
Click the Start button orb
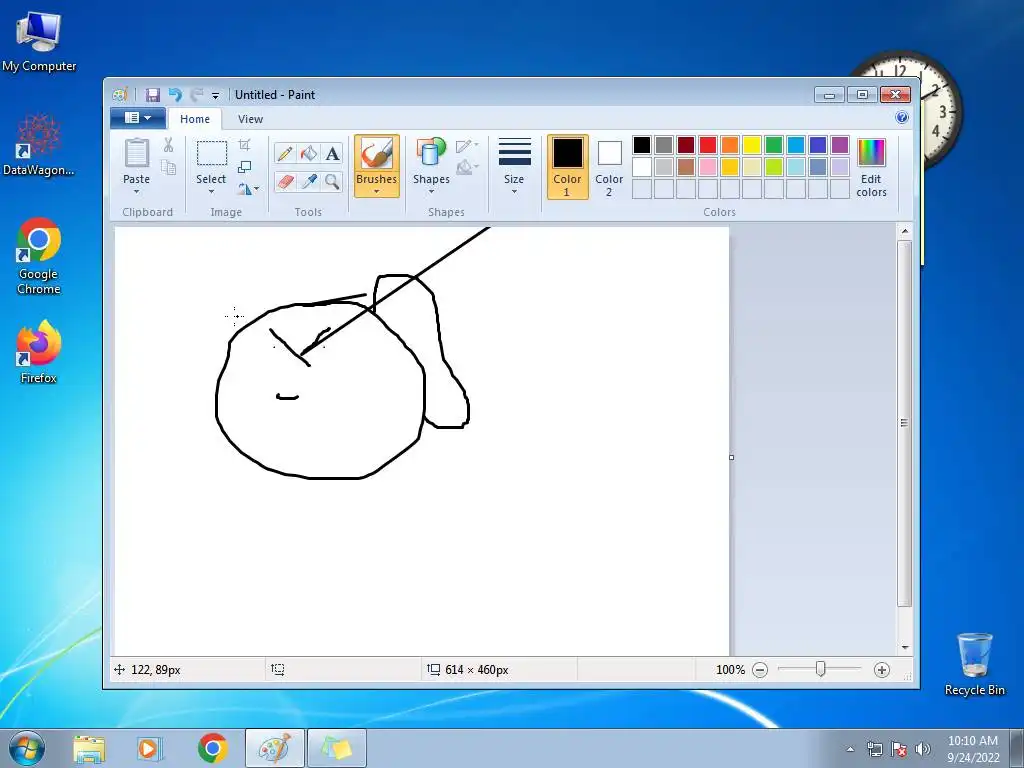point(27,748)
